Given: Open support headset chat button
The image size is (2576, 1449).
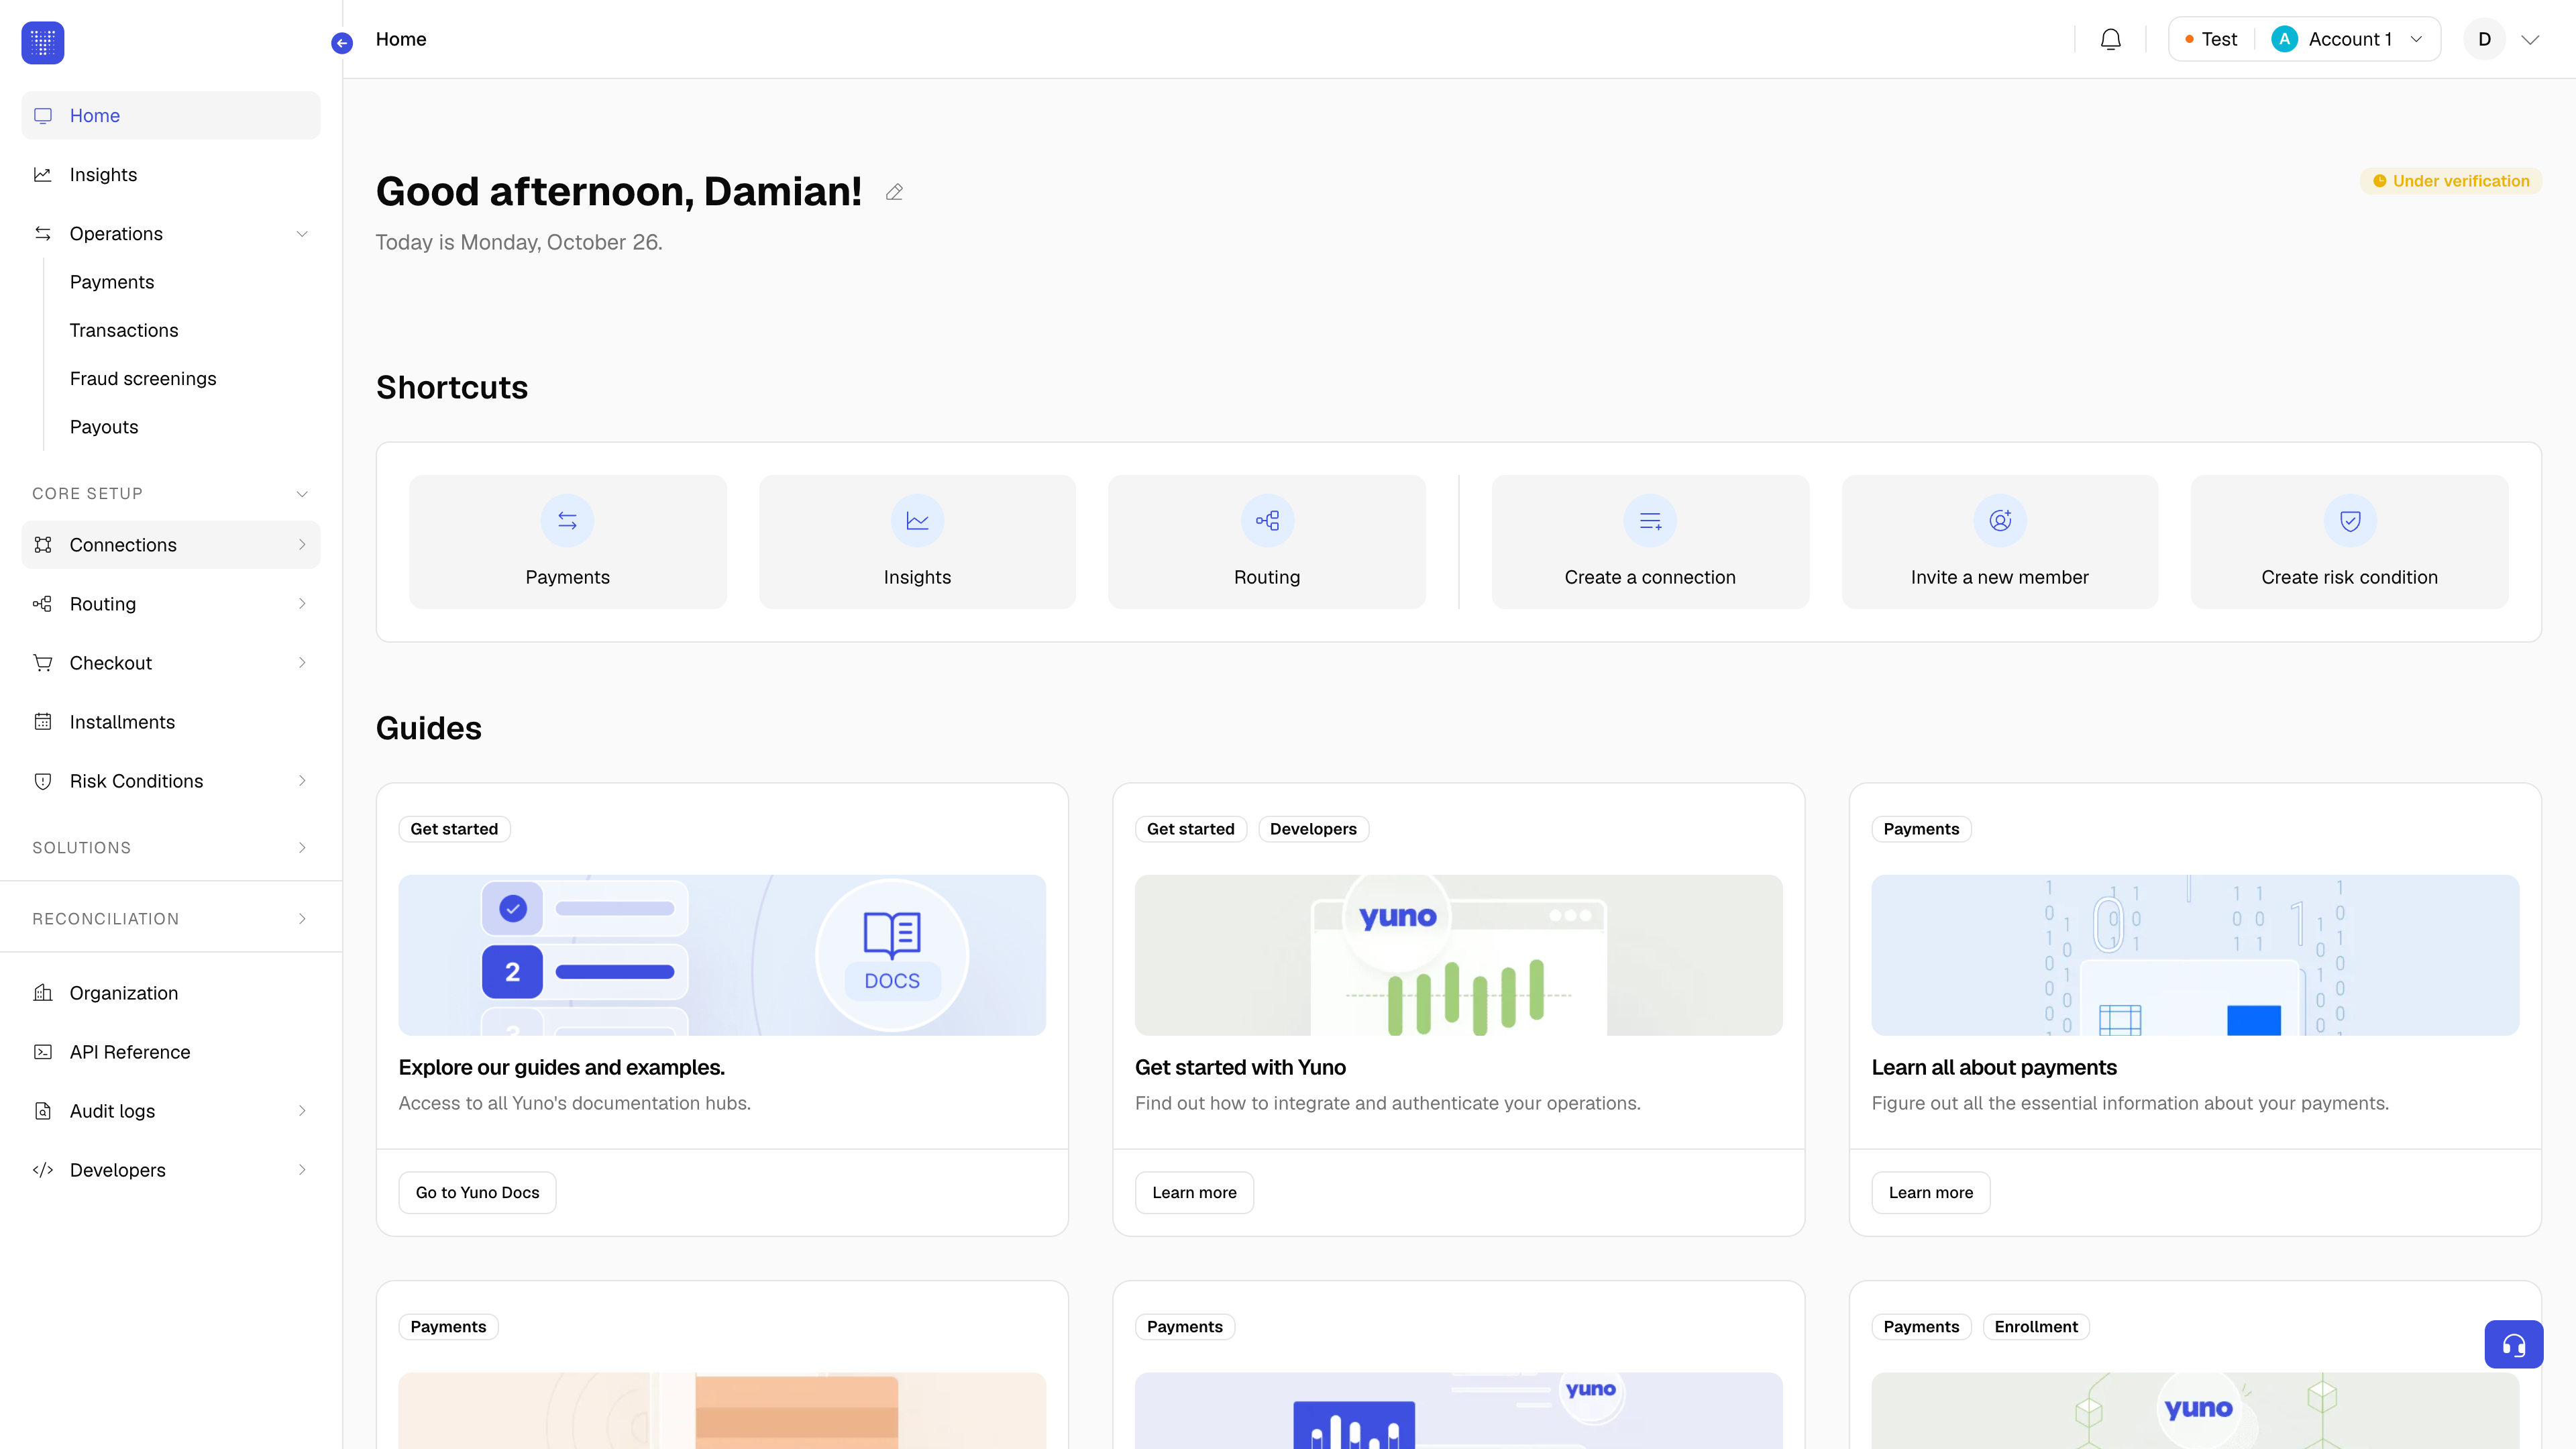Looking at the screenshot, I should coord(2513,1344).
